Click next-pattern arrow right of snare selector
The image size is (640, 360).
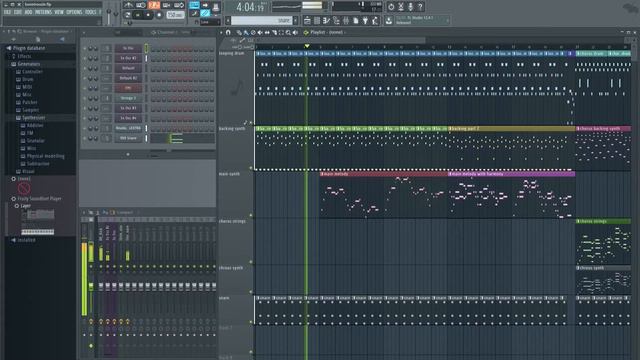click(x=296, y=20)
